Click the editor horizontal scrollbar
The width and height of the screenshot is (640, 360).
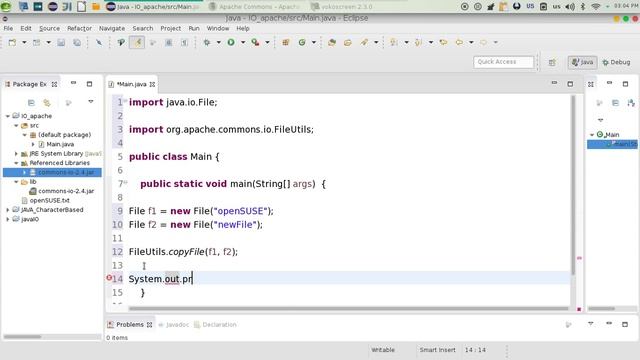(x=349, y=309)
